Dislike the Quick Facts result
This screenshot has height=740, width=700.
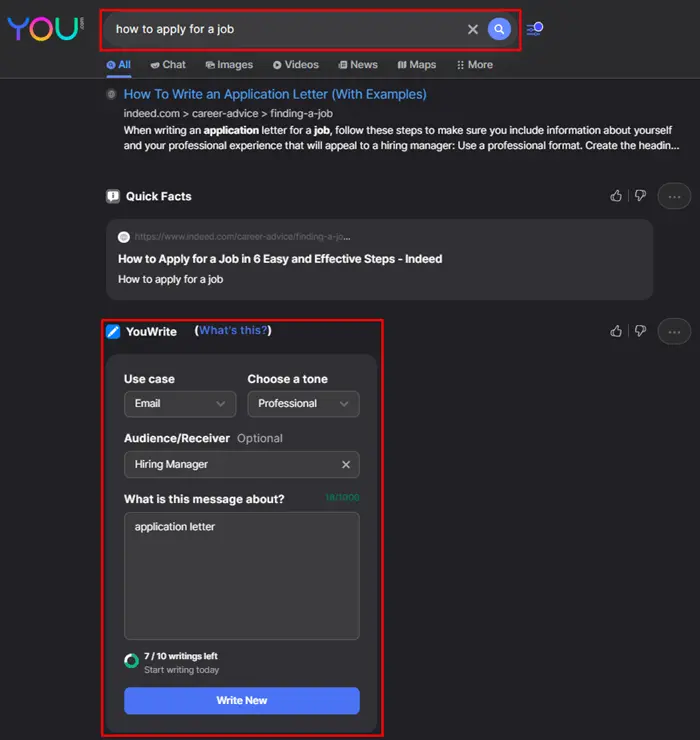(641, 196)
